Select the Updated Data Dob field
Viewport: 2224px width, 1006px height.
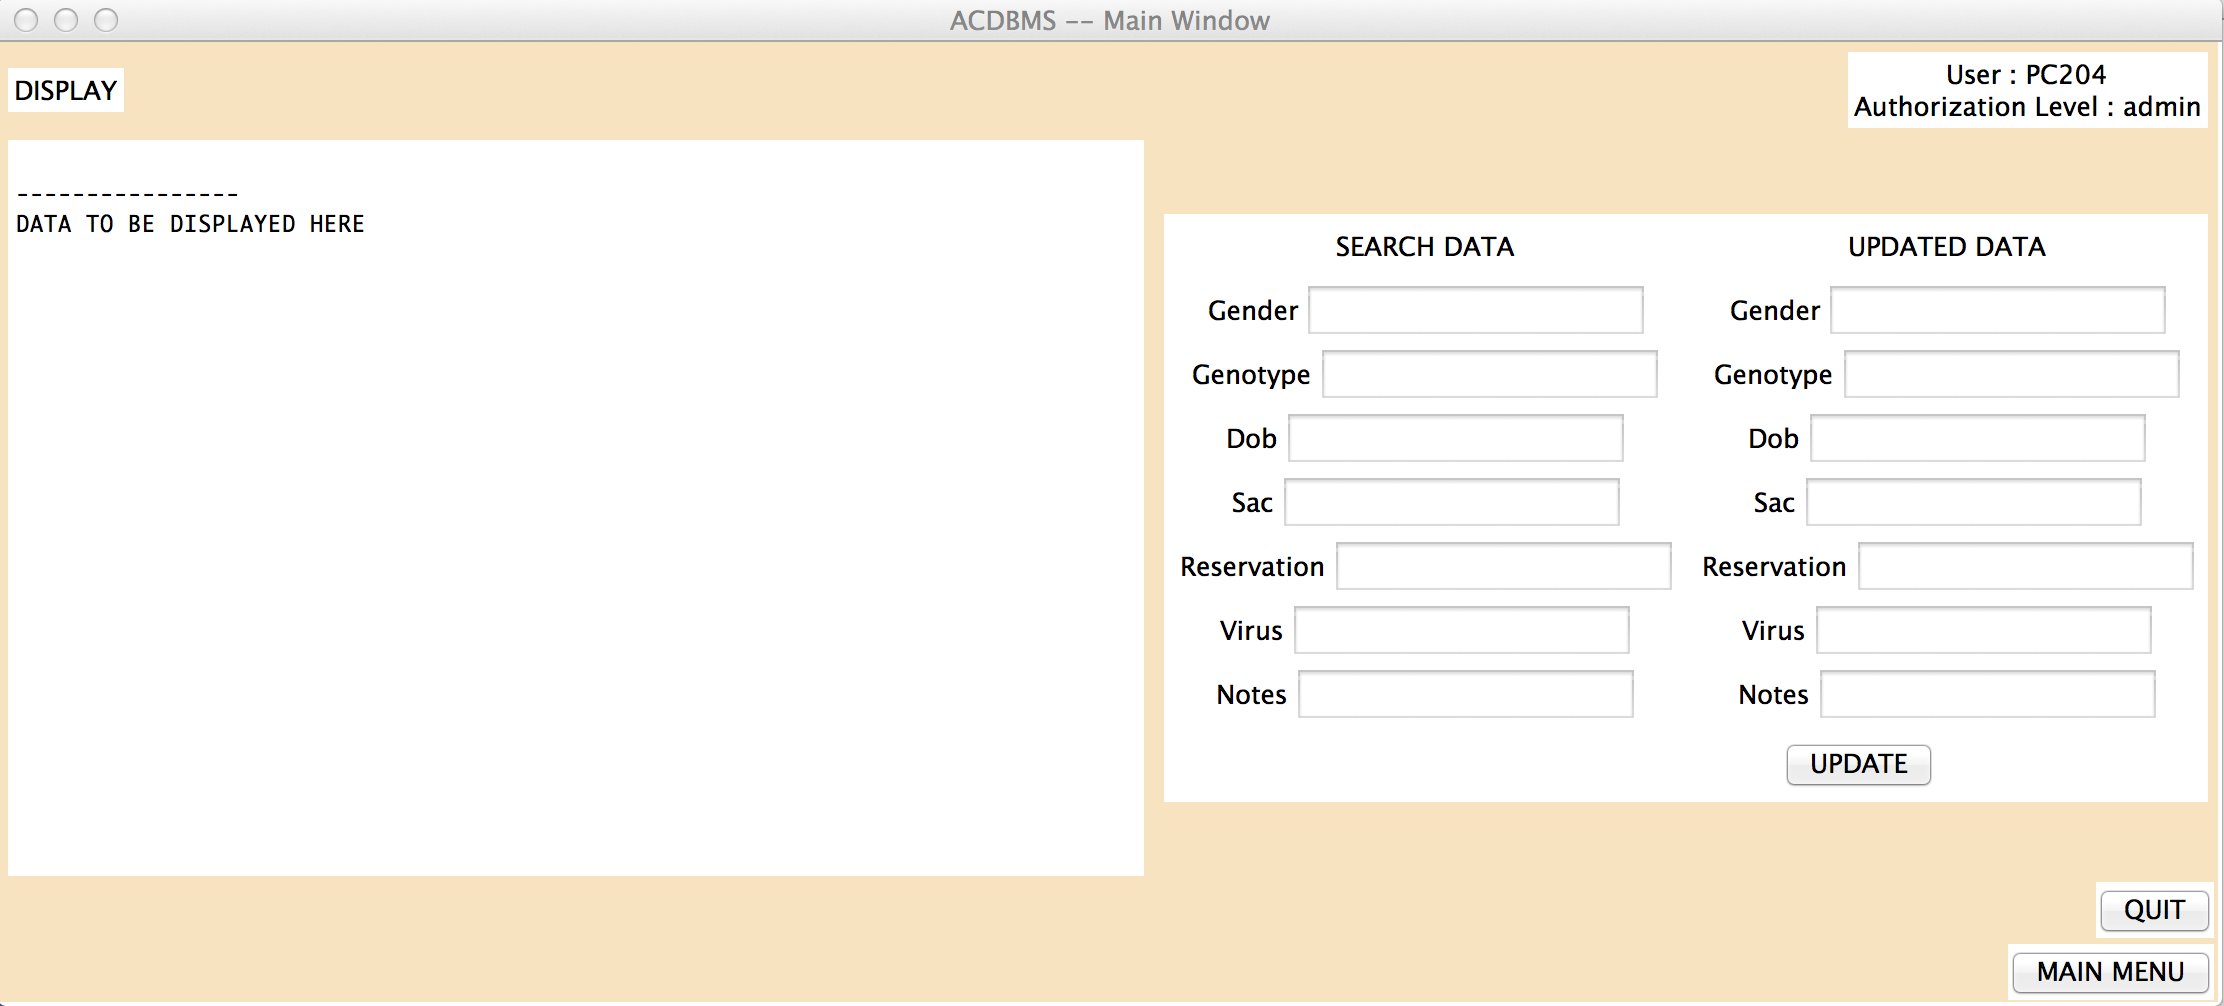coord(1977,438)
